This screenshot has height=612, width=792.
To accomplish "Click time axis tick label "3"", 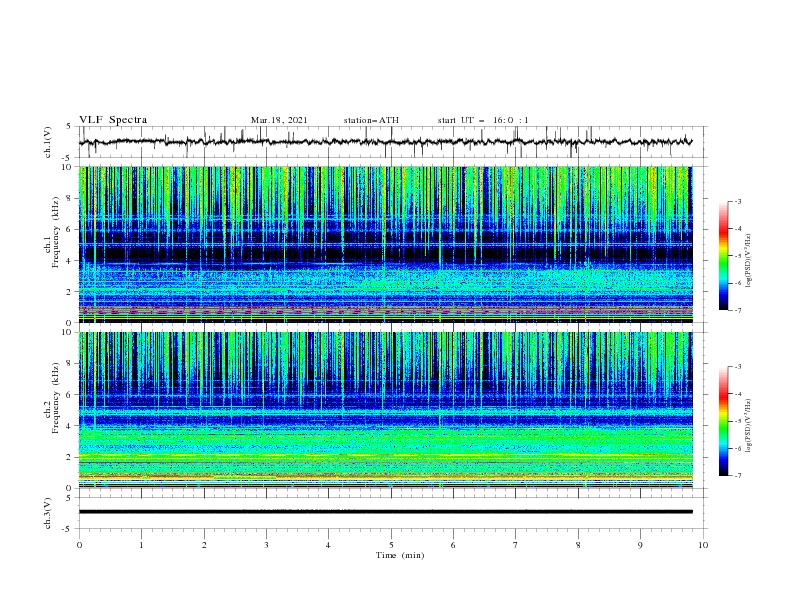I will 266,545.
